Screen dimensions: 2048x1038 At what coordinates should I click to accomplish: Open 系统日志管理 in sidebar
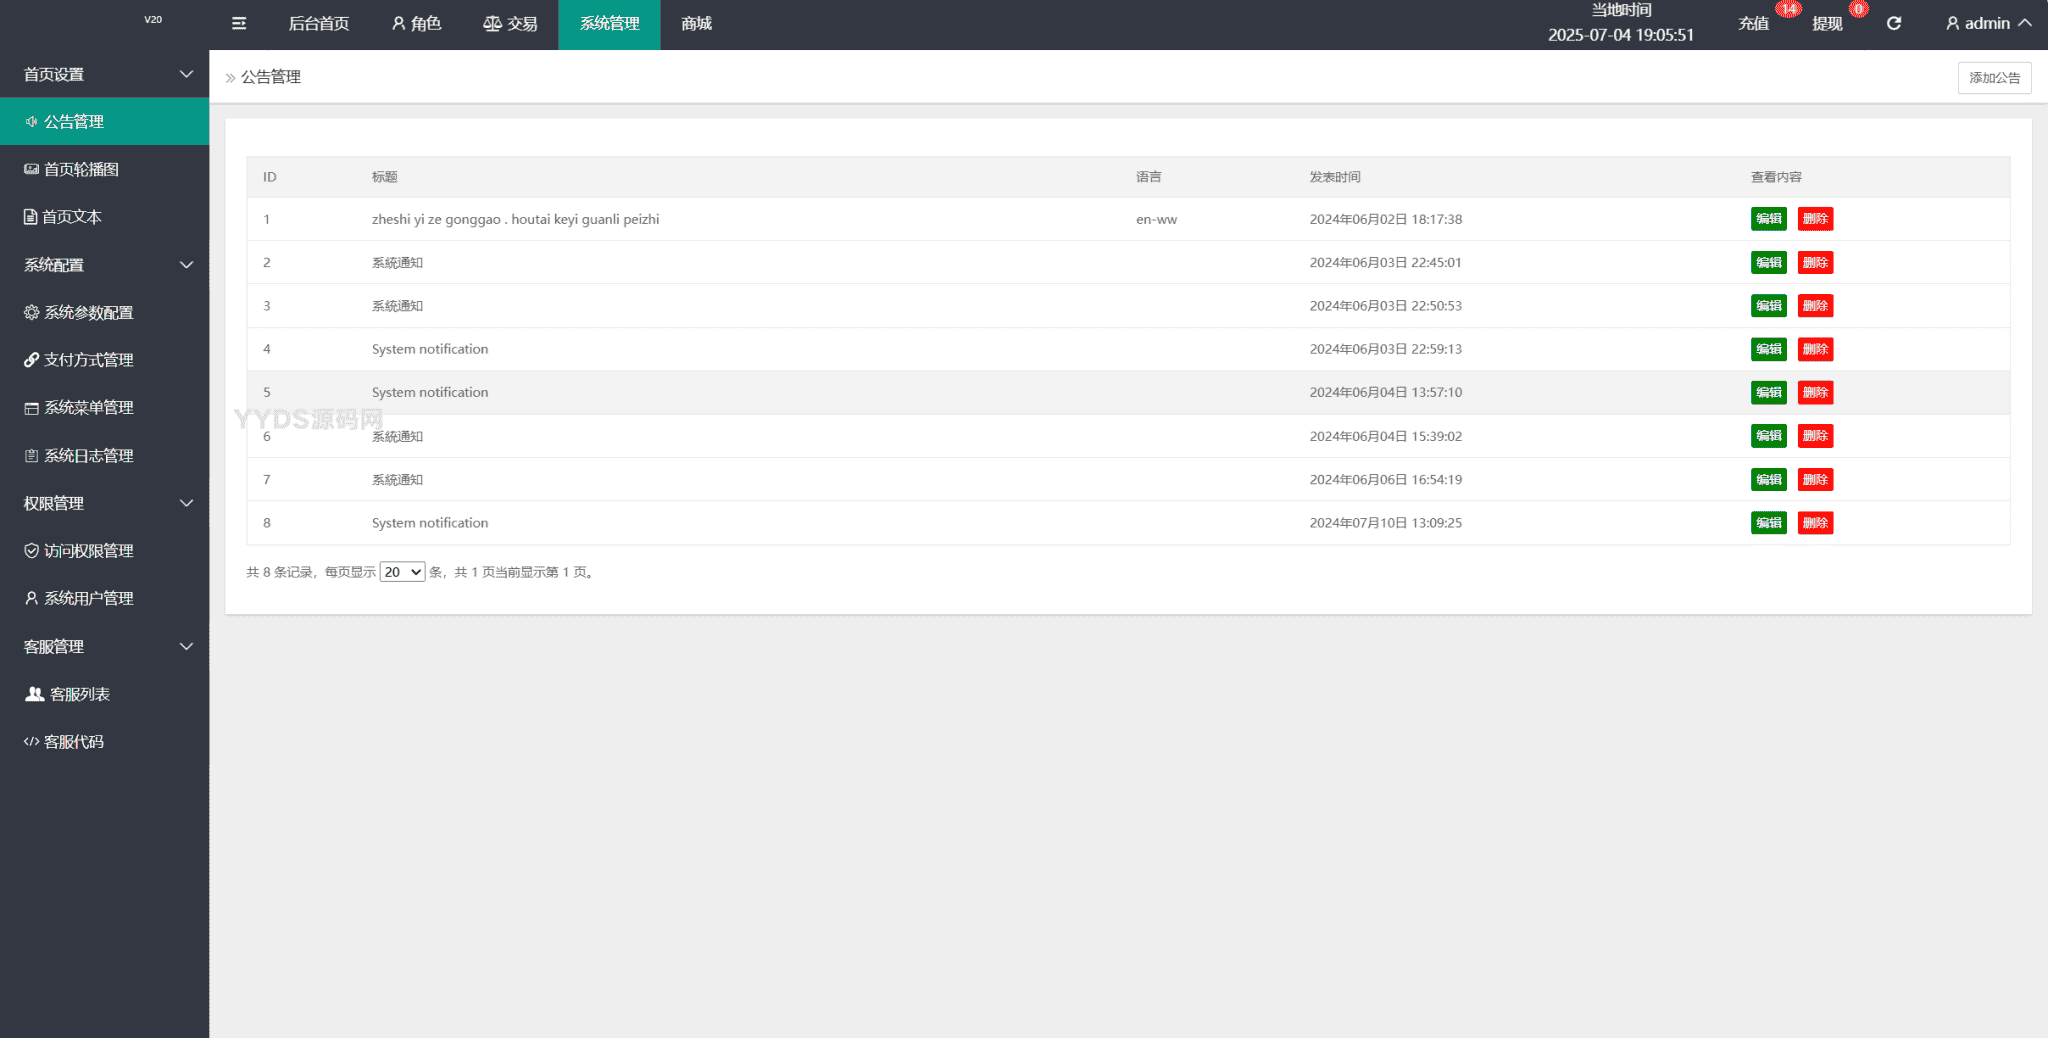(88, 456)
